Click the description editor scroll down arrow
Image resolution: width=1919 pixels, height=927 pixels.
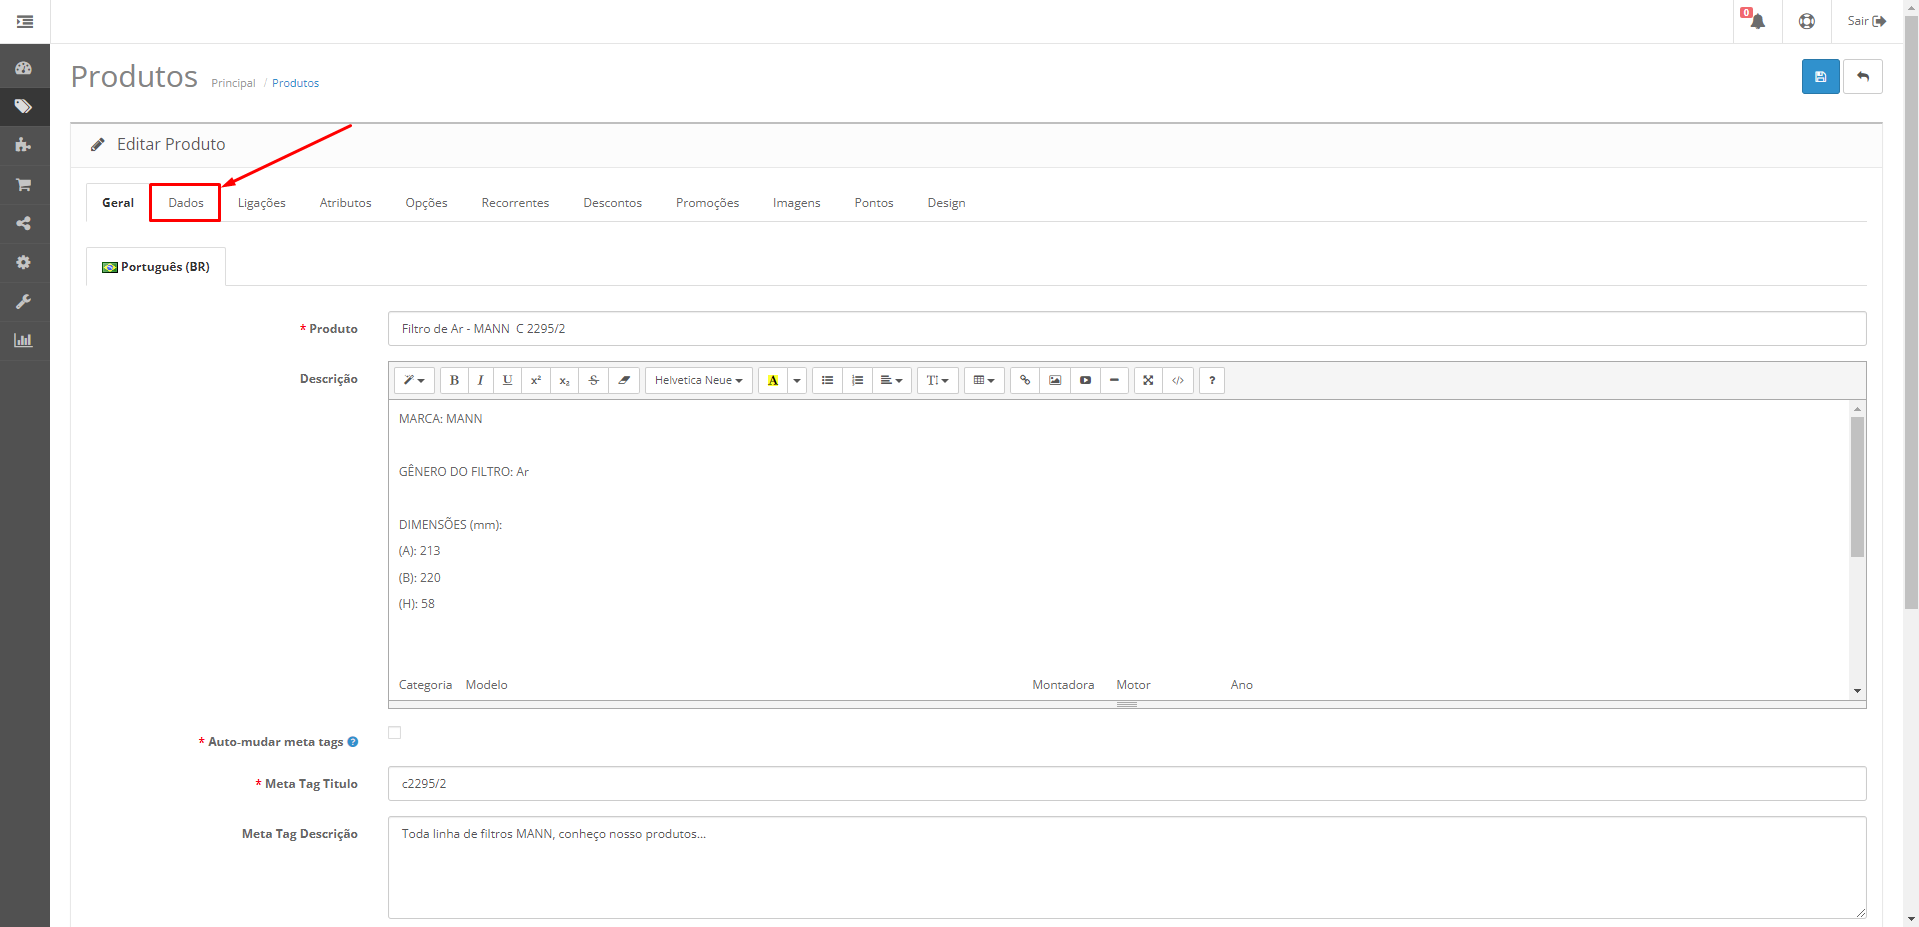(x=1857, y=691)
